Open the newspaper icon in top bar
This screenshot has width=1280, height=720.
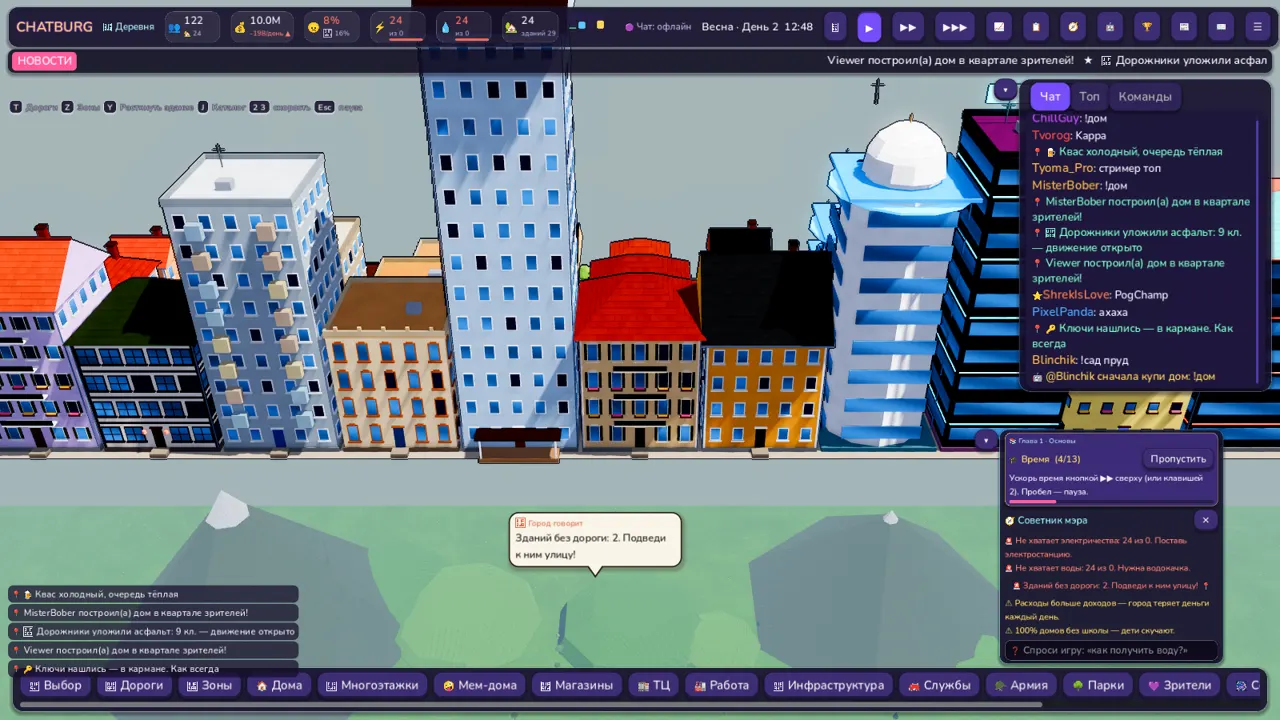click(1184, 27)
